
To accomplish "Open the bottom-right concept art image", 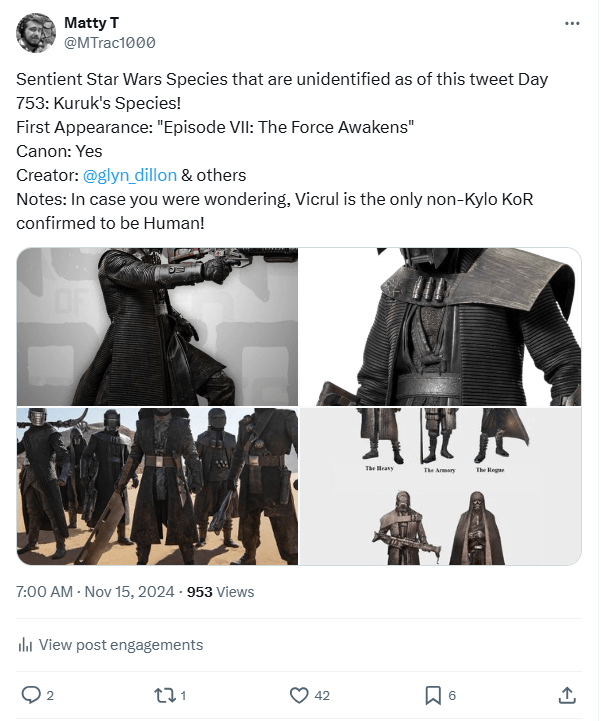I will 441,487.
